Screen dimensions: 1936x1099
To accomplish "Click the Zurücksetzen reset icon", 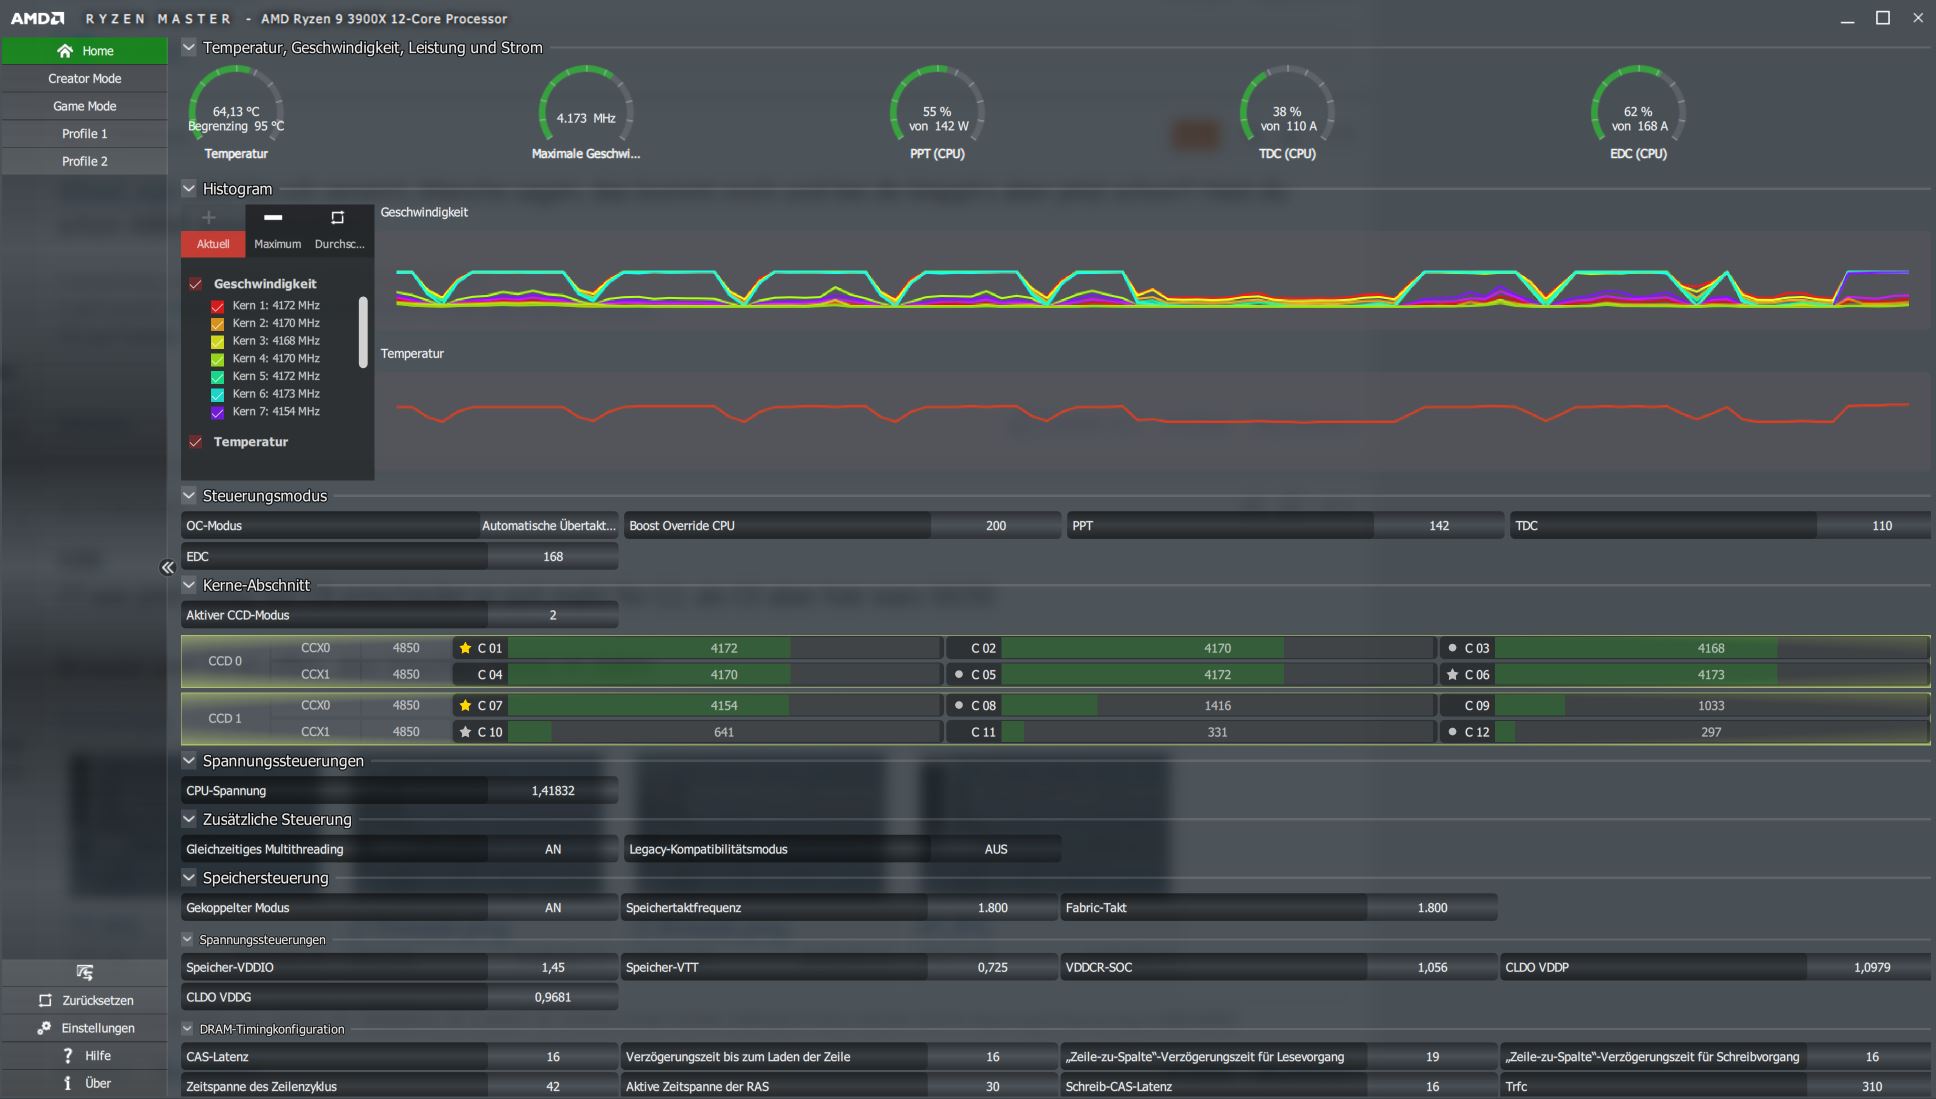I will point(45,1000).
